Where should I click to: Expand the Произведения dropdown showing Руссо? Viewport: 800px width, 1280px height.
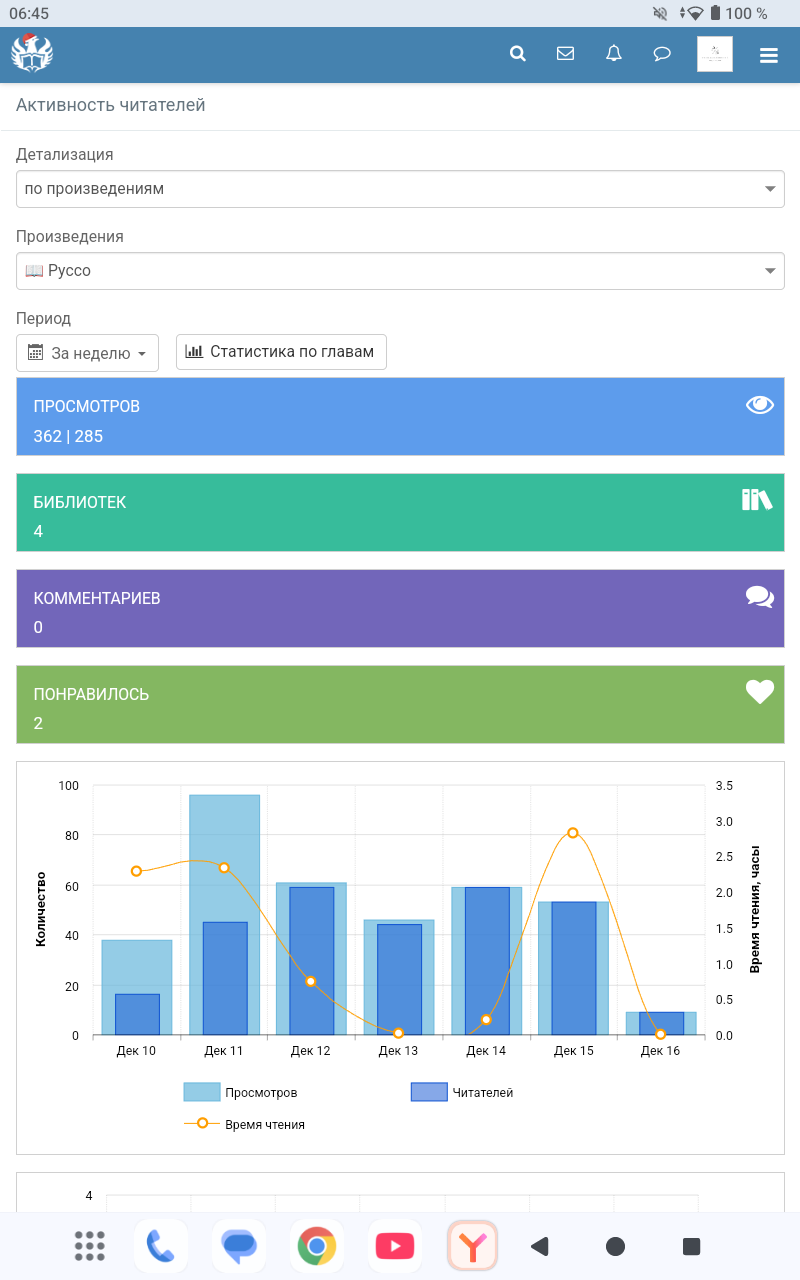[x=400, y=271]
